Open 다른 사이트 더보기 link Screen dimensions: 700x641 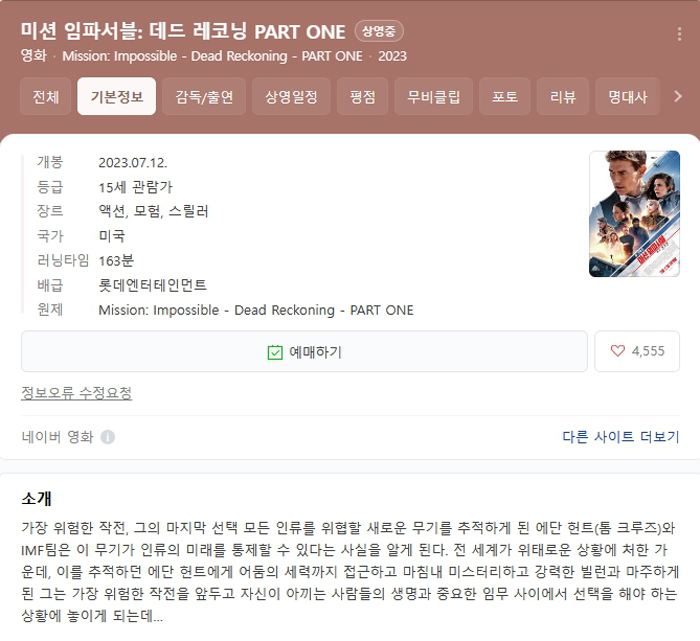621,436
